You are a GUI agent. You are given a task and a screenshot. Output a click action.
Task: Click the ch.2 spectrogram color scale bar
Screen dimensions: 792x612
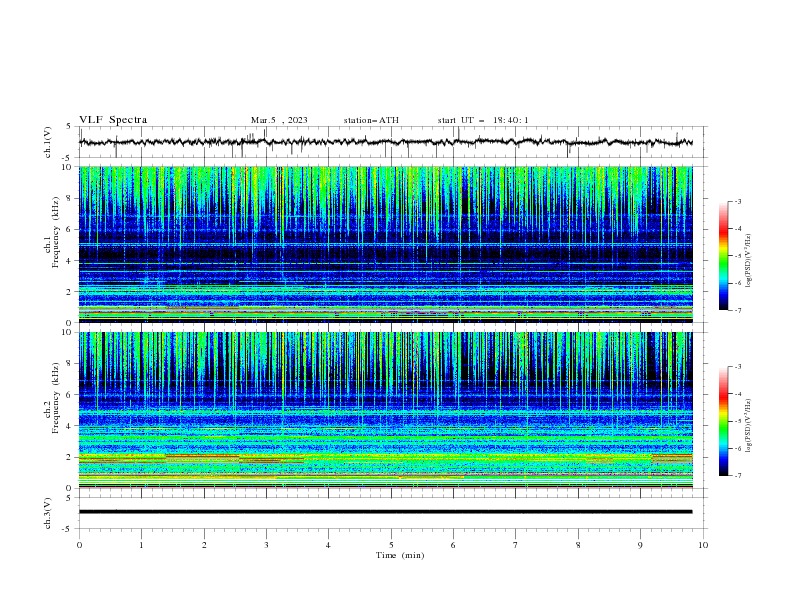pos(723,421)
